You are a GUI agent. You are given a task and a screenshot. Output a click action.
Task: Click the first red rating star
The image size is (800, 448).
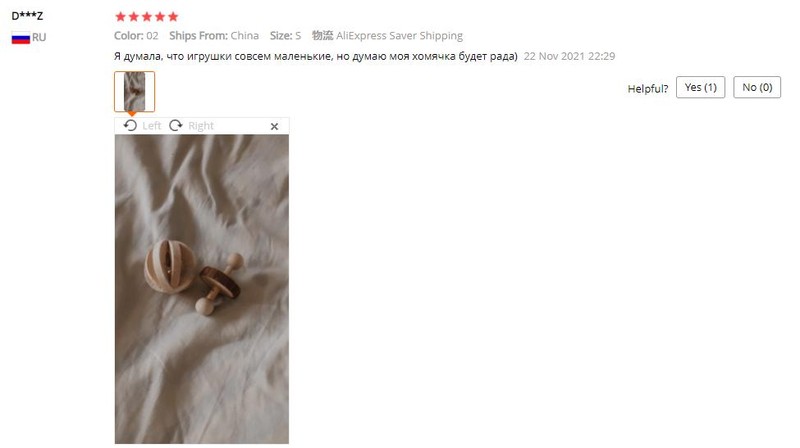pyautogui.click(x=120, y=17)
